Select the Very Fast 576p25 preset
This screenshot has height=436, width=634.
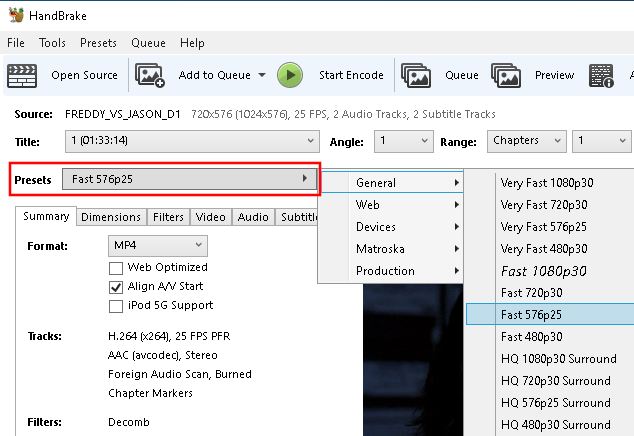click(x=550, y=227)
